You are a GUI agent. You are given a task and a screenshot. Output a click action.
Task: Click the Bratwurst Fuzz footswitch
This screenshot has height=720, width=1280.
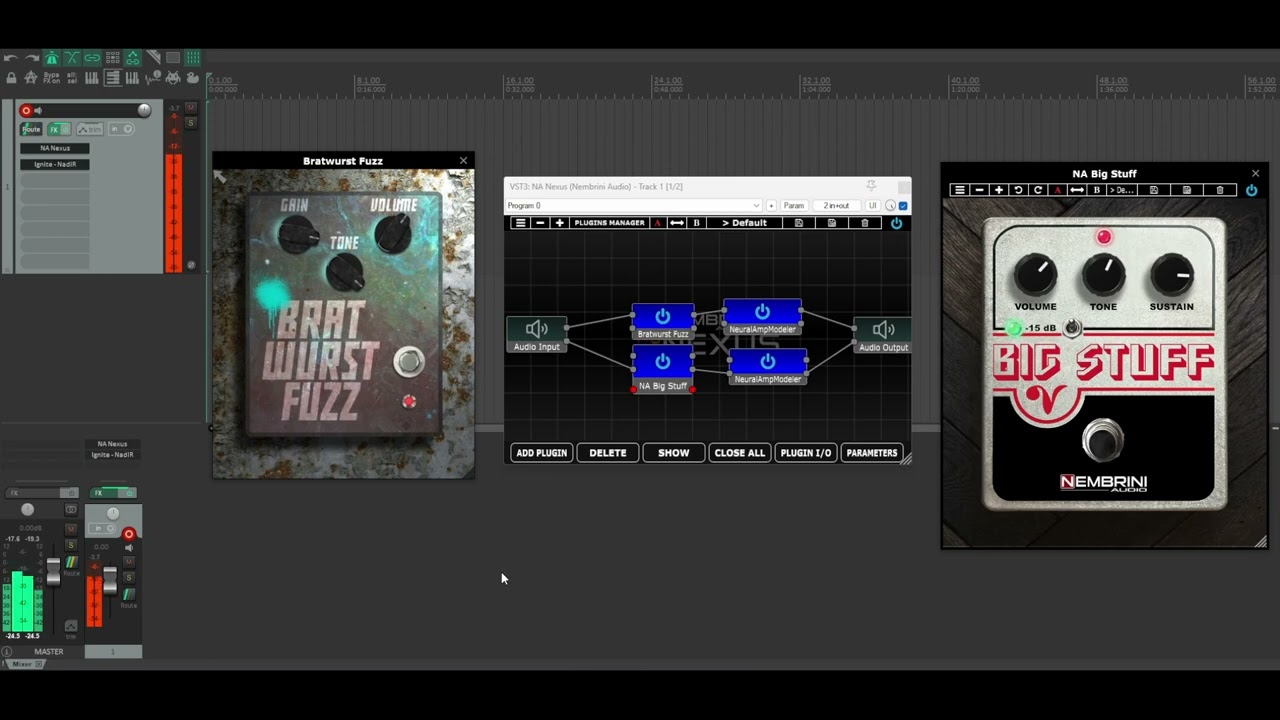coord(408,362)
